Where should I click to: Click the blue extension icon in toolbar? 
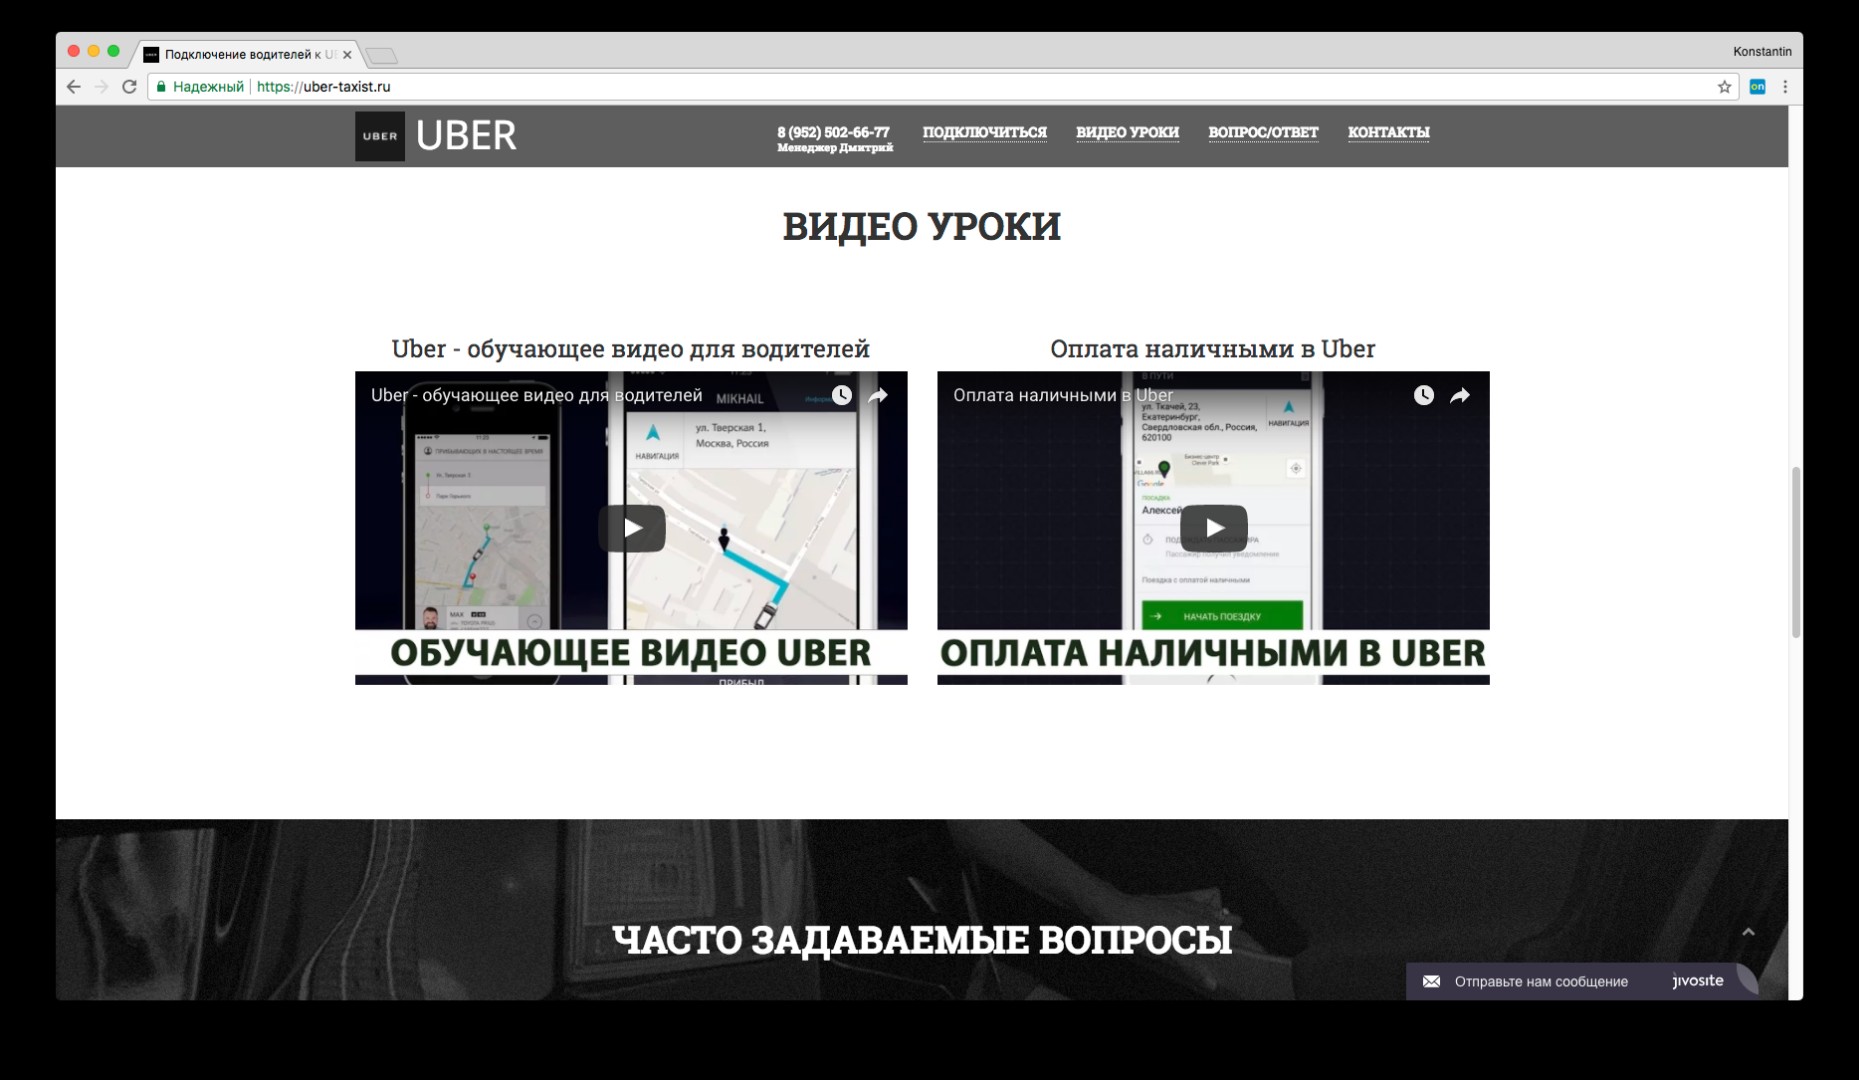pyautogui.click(x=1757, y=87)
